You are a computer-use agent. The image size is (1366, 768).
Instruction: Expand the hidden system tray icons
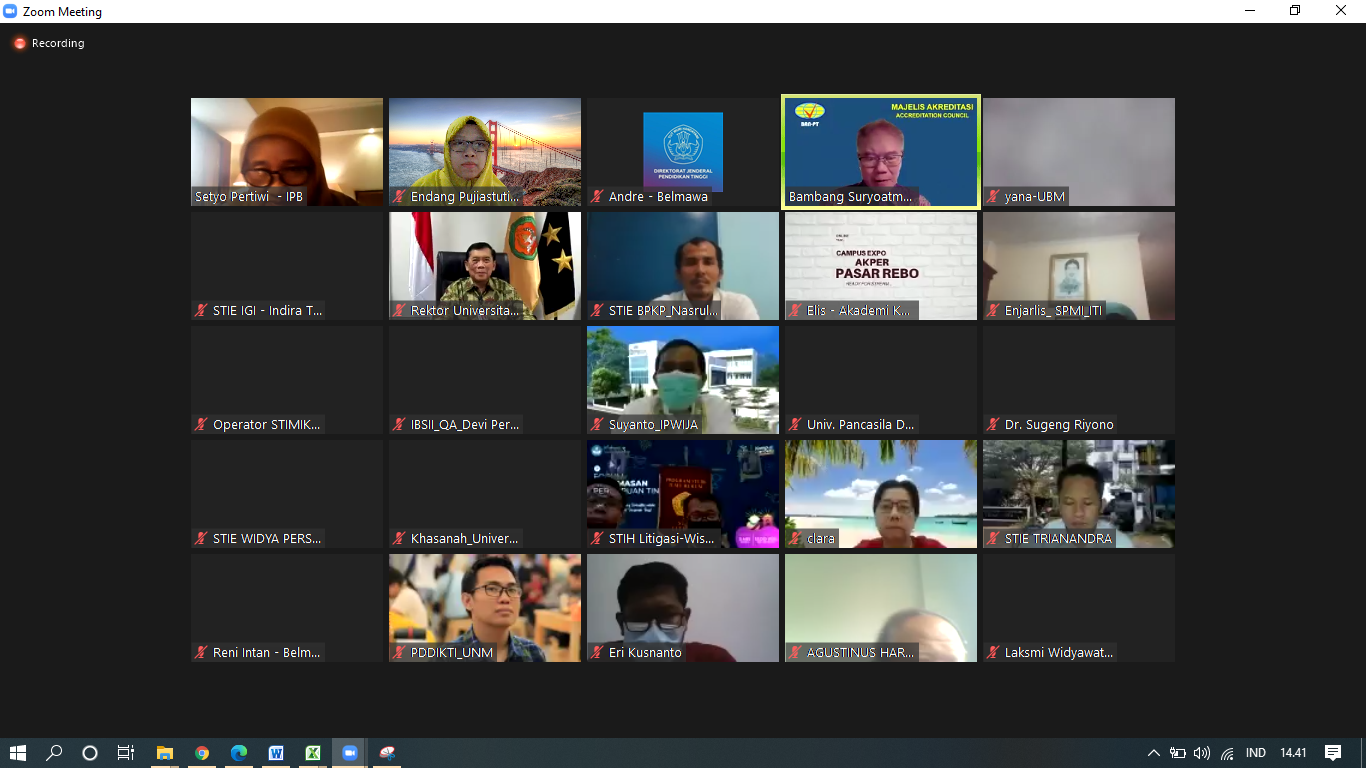click(x=1153, y=753)
